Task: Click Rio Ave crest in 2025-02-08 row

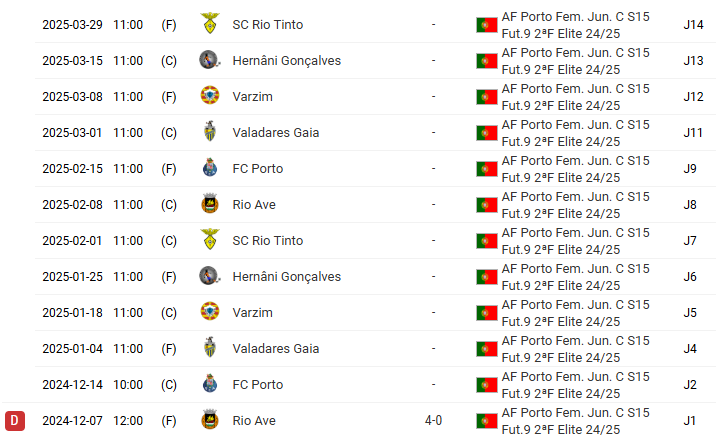Action: pos(210,204)
